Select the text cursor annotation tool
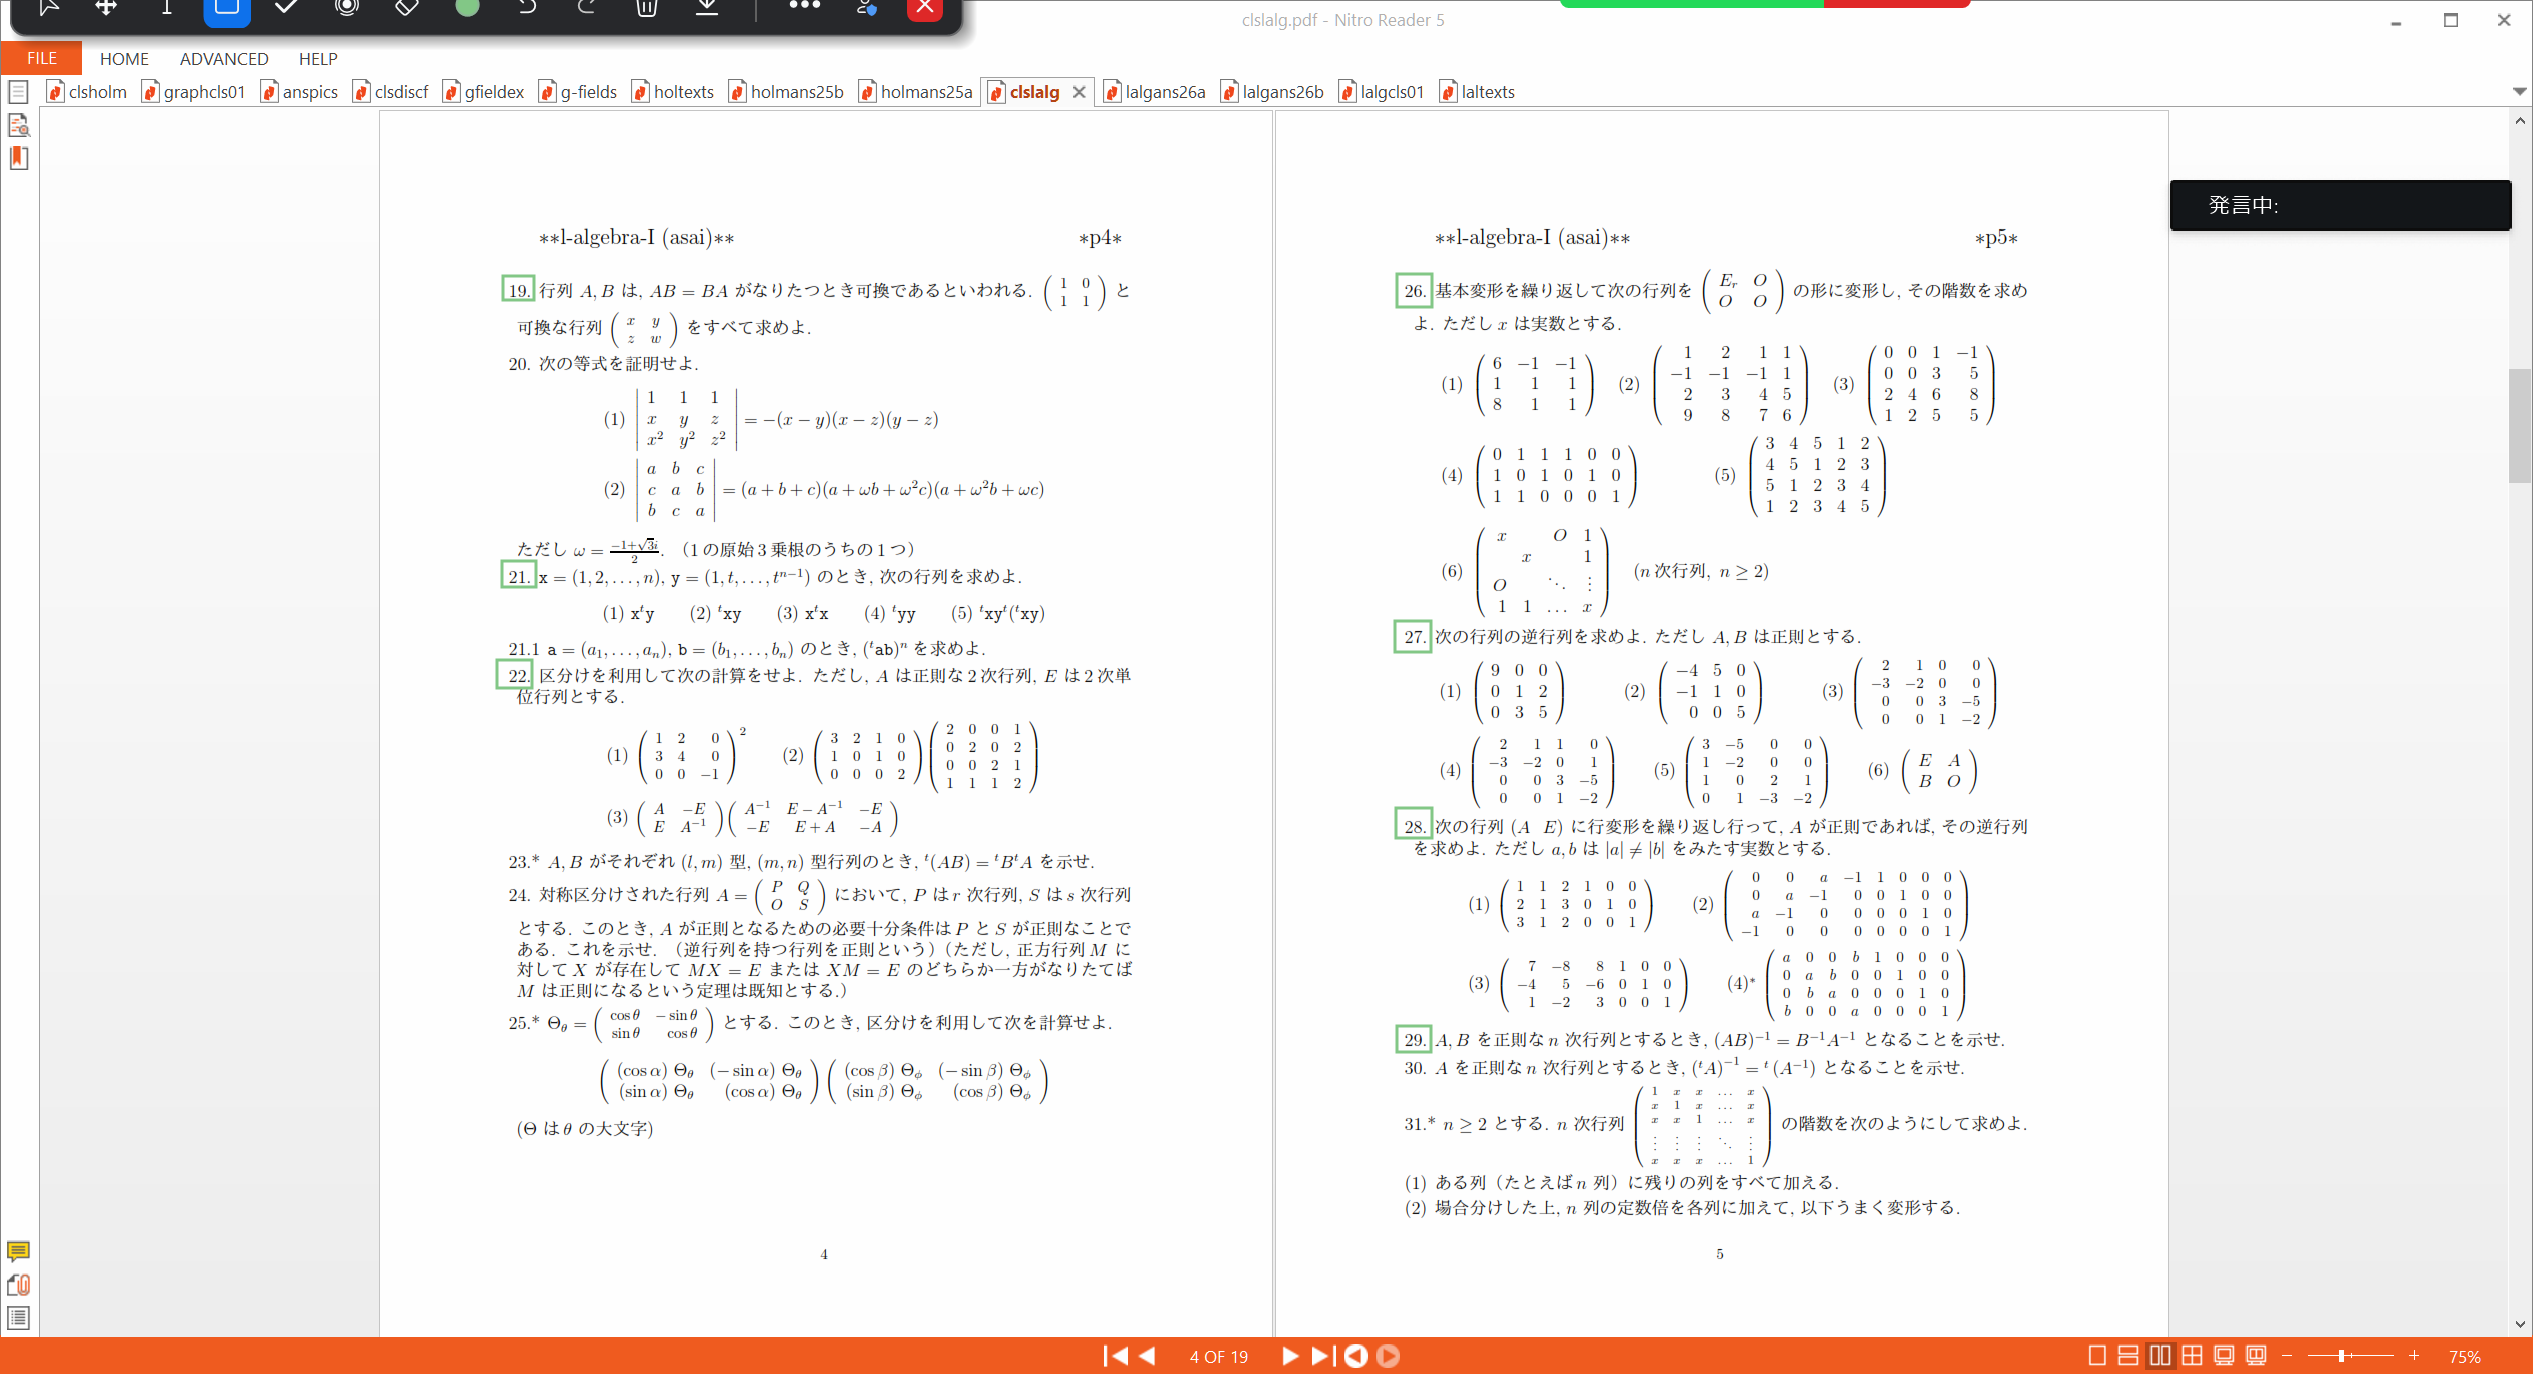The width and height of the screenshot is (2533, 1374). tap(166, 8)
